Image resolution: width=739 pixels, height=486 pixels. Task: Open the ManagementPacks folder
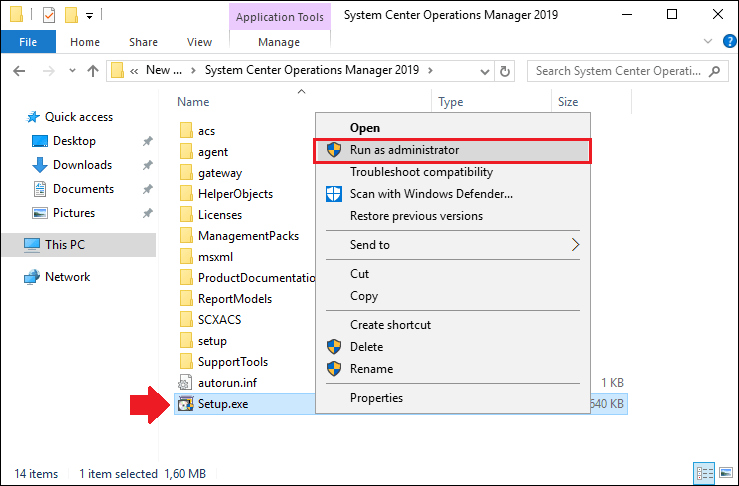248,236
